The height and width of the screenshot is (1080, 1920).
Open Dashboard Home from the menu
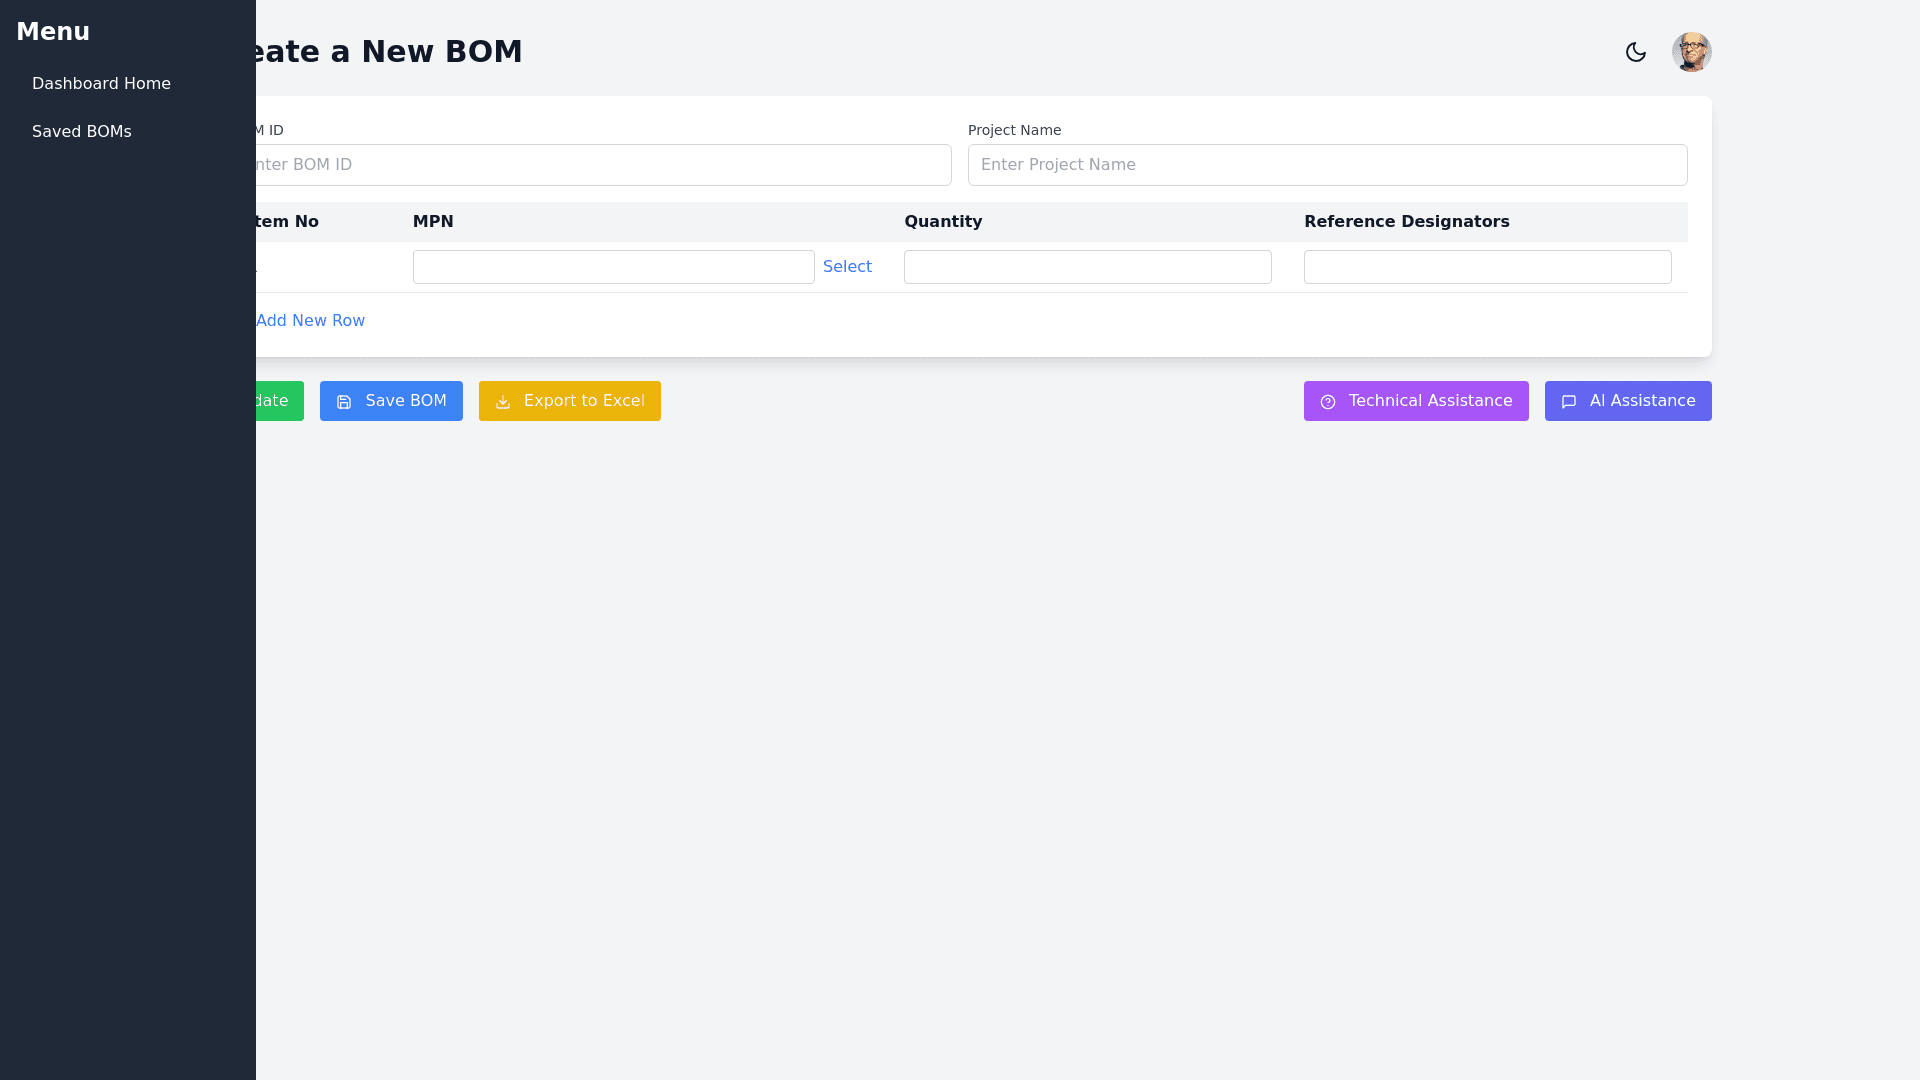[101, 84]
